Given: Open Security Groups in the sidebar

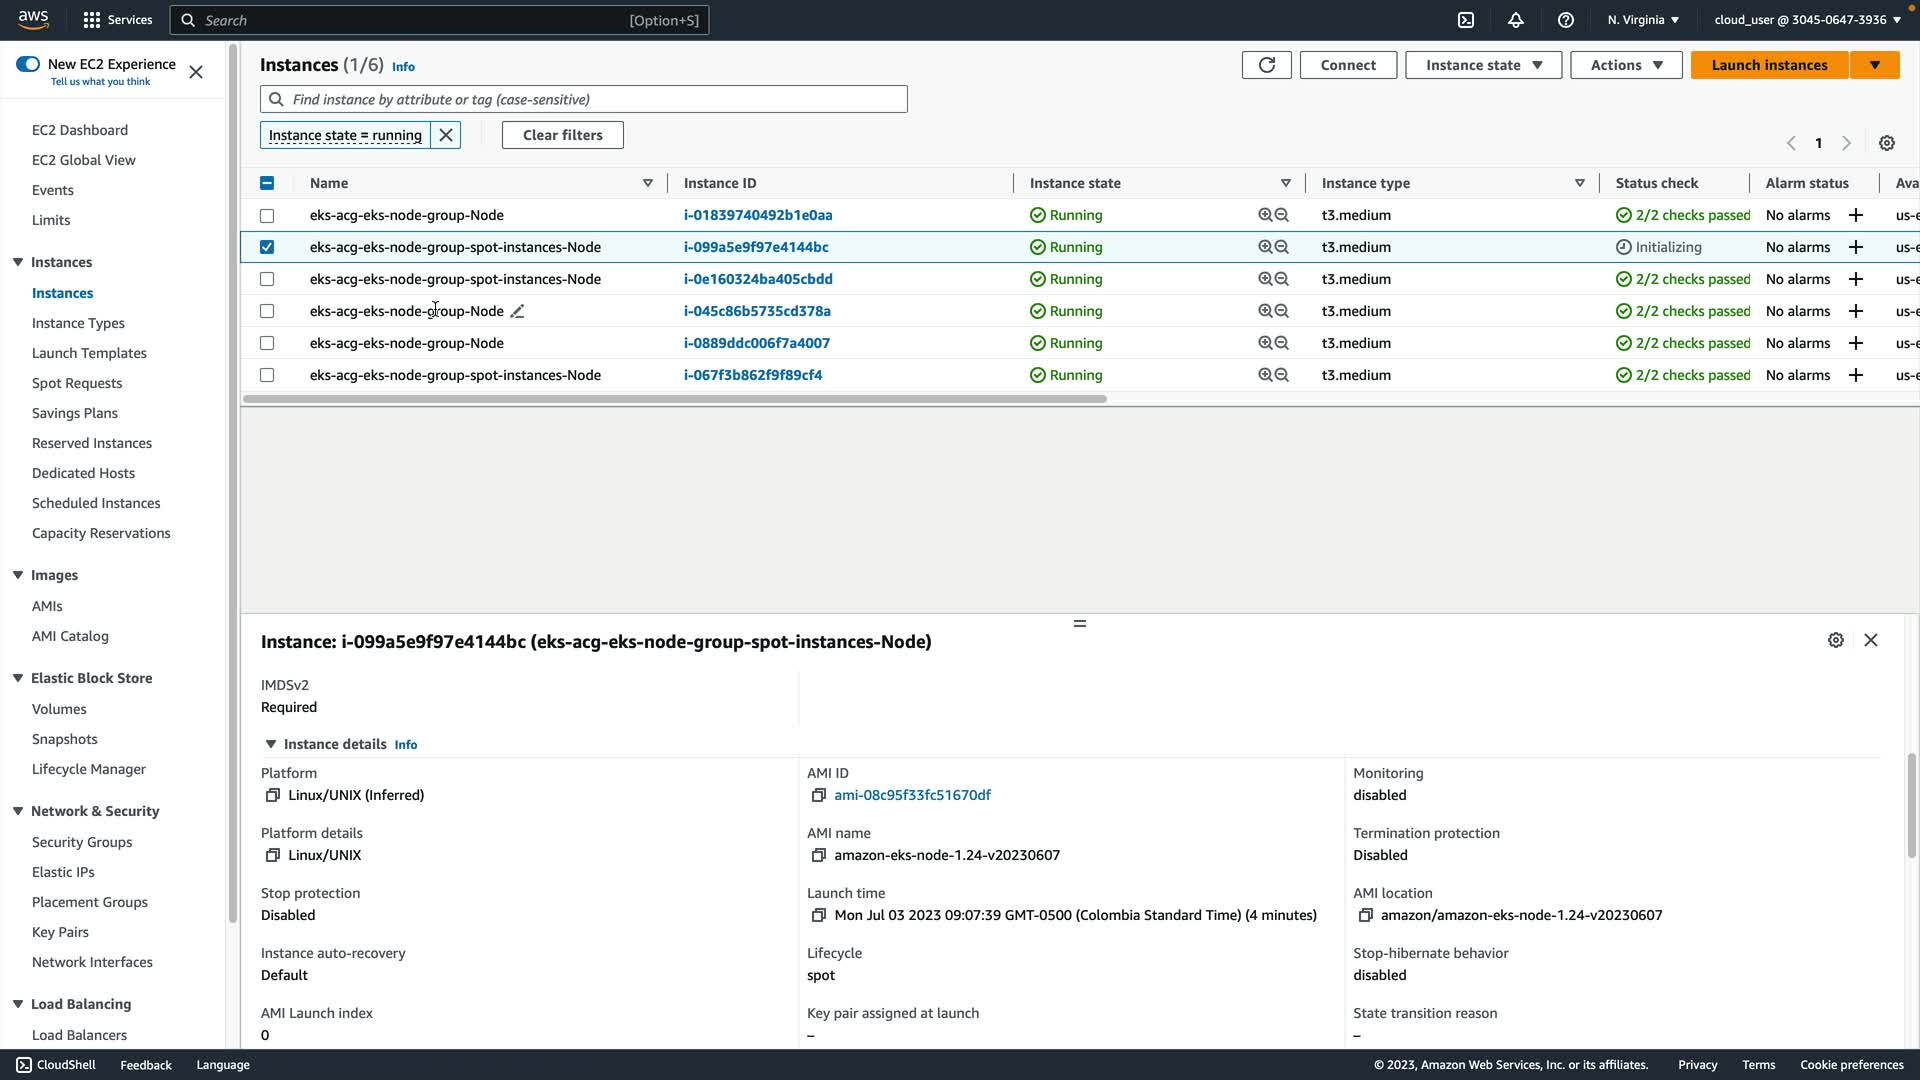Looking at the screenshot, I should [x=82, y=842].
